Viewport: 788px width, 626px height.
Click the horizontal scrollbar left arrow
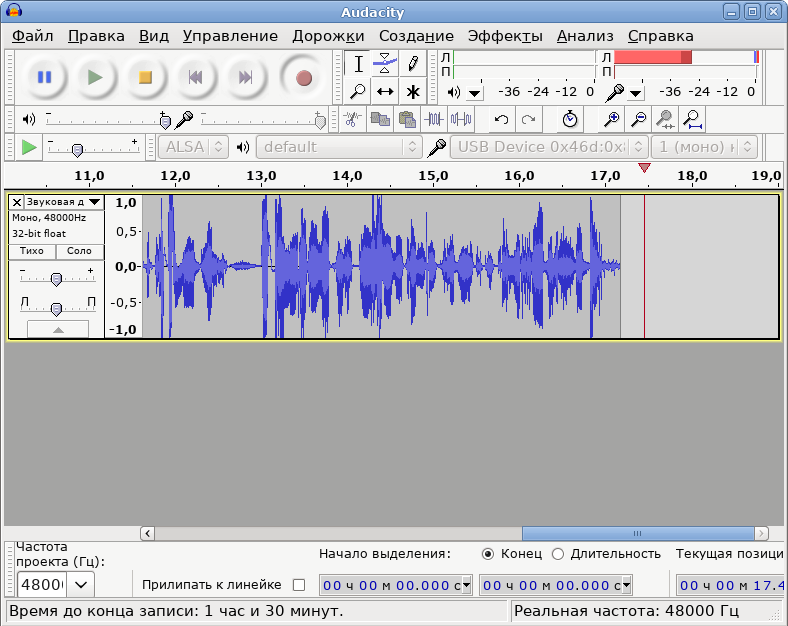click(147, 533)
